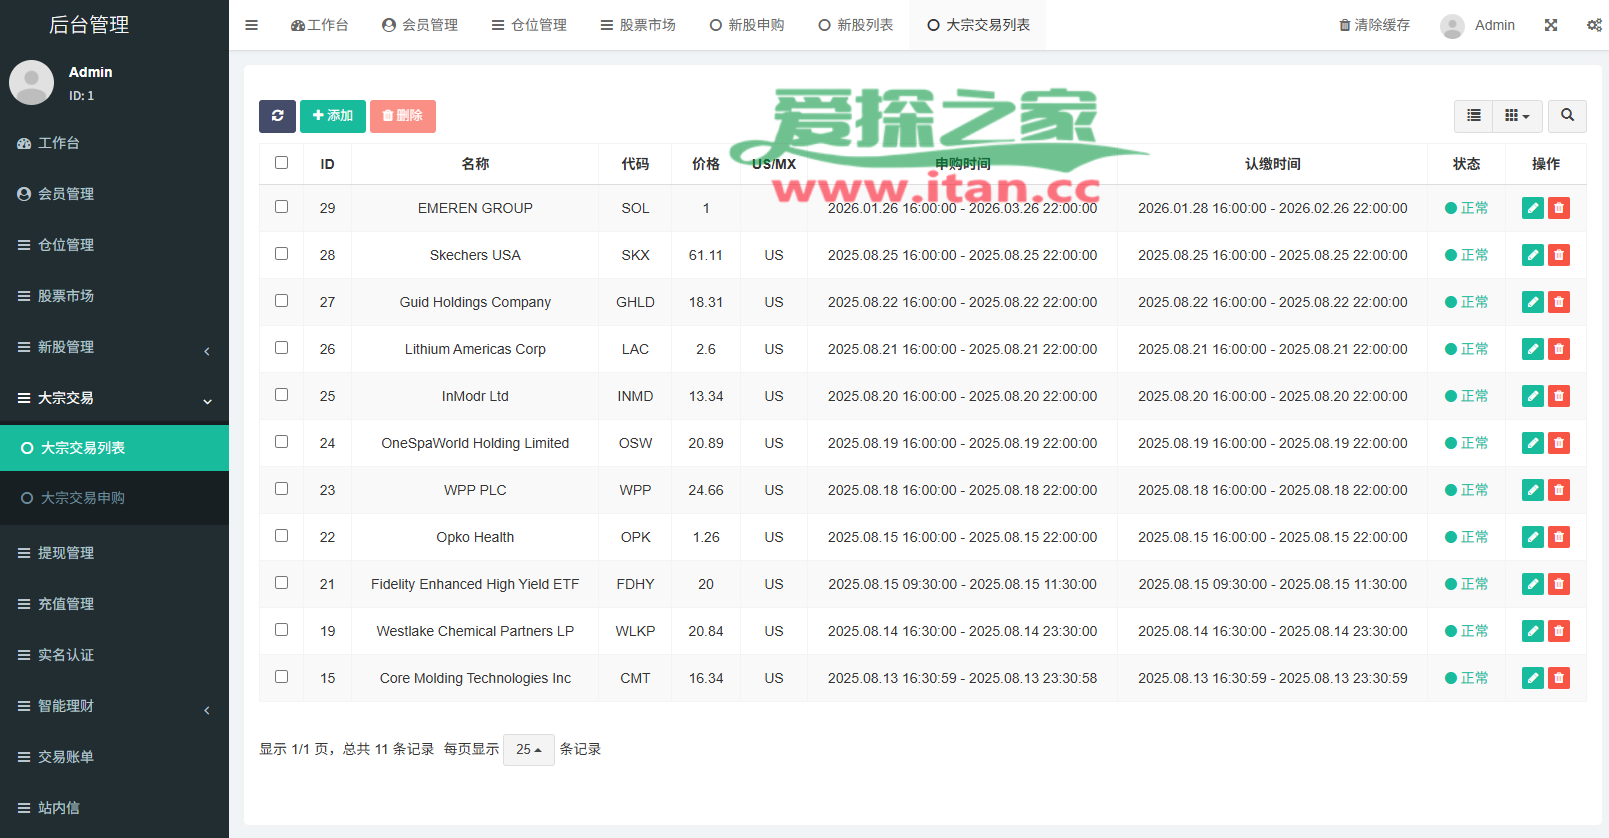Switch to the 新股申购 tab
The image size is (1609, 838).
click(x=747, y=25)
